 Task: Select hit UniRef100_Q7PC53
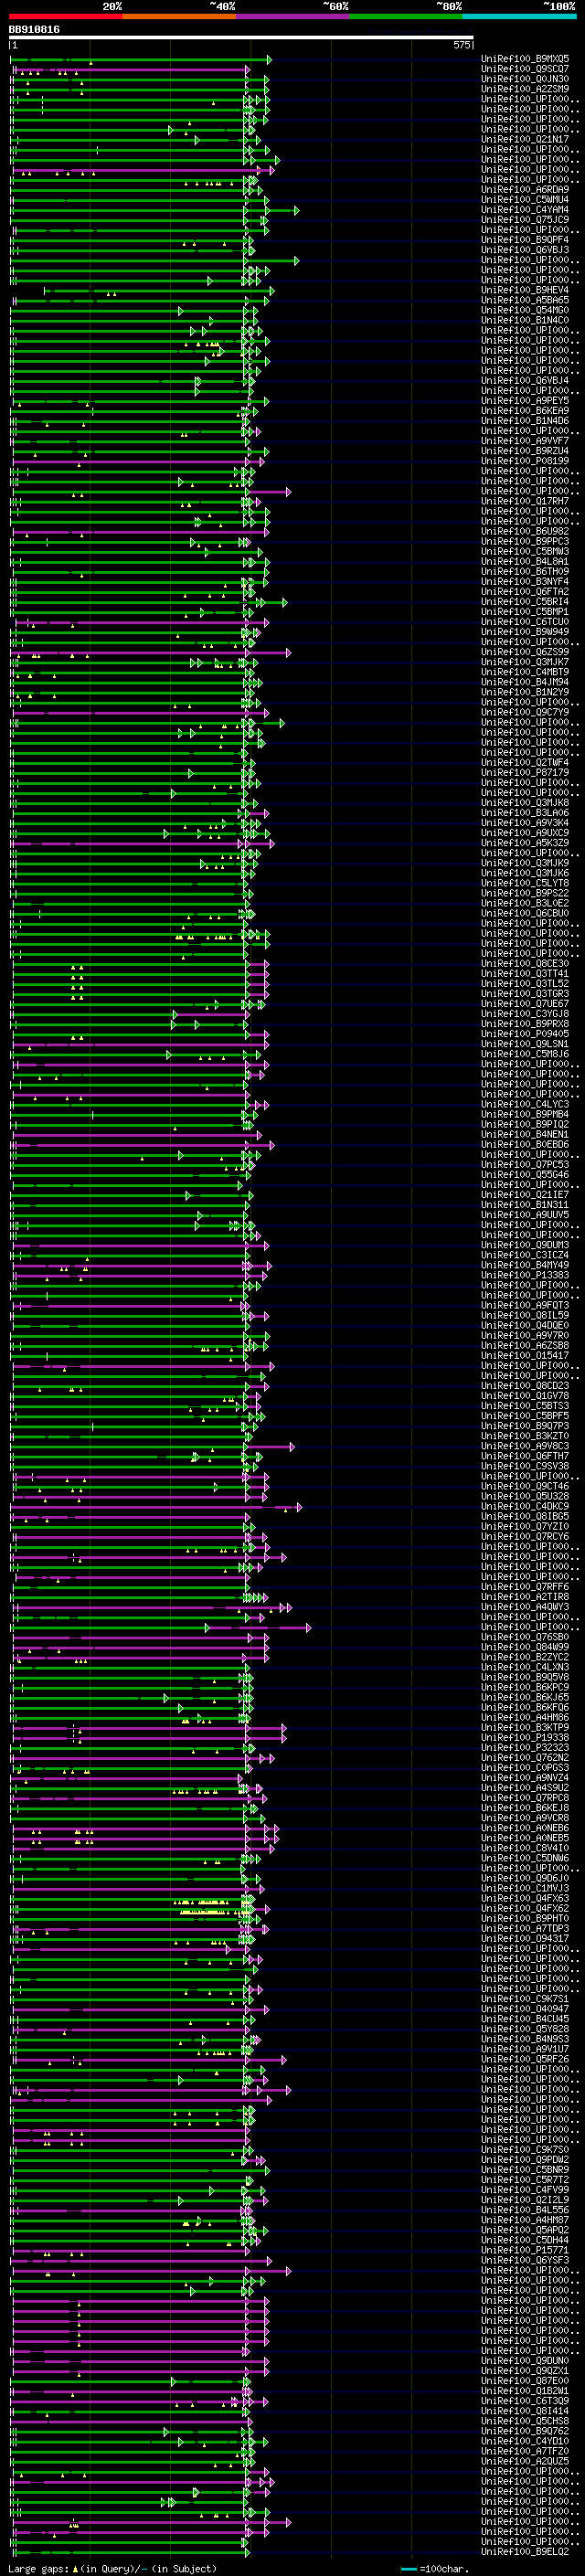click(x=525, y=1165)
